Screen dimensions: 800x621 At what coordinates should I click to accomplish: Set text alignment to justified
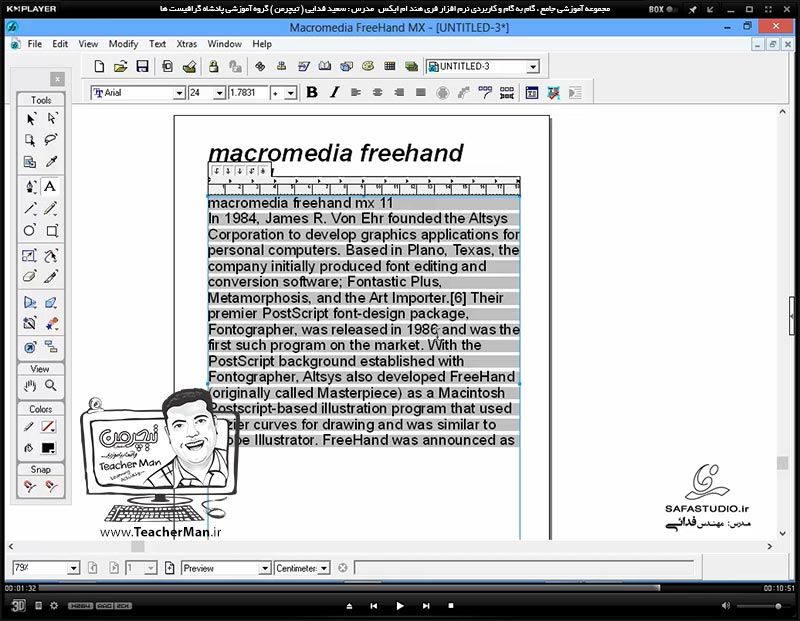pyautogui.click(x=421, y=92)
